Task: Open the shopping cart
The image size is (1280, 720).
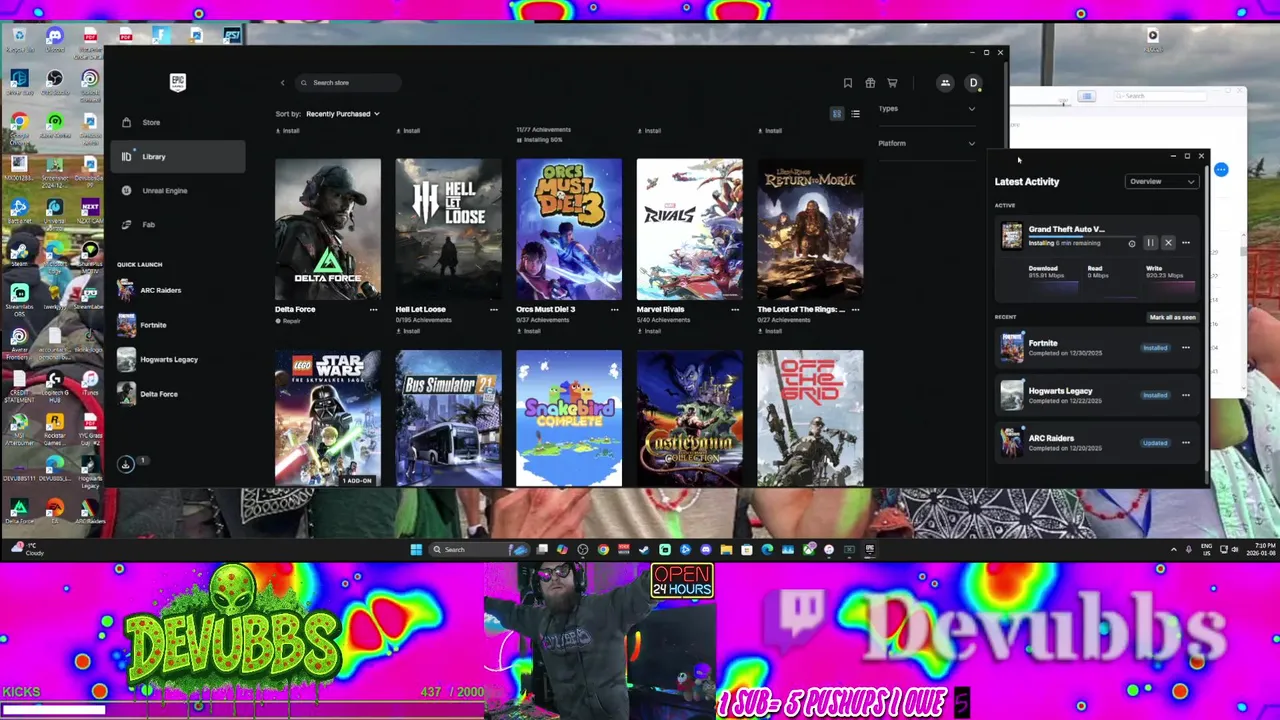Action: point(892,83)
